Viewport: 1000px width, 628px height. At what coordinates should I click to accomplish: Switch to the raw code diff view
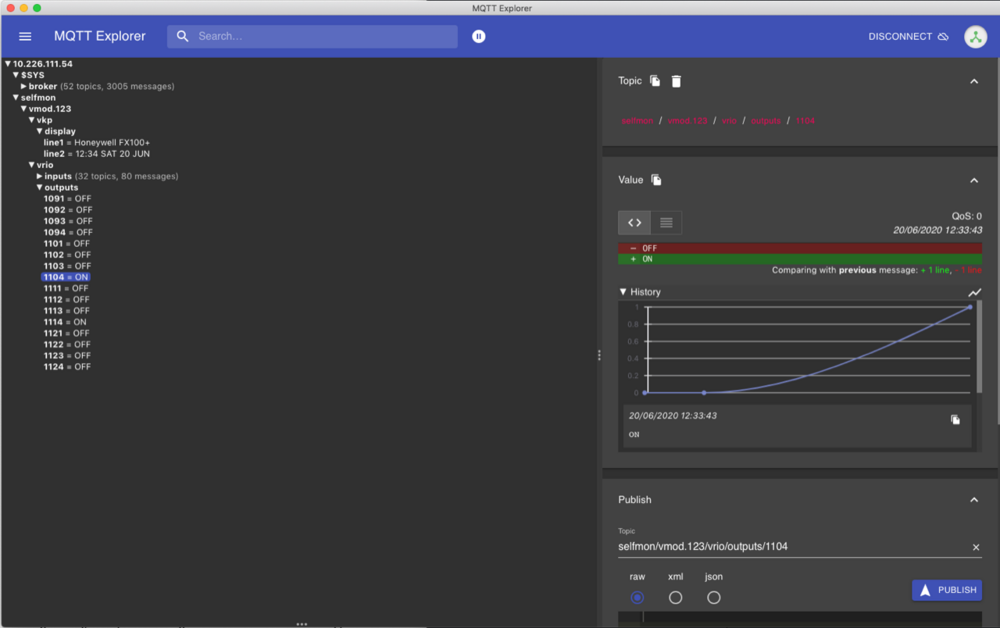tap(634, 222)
